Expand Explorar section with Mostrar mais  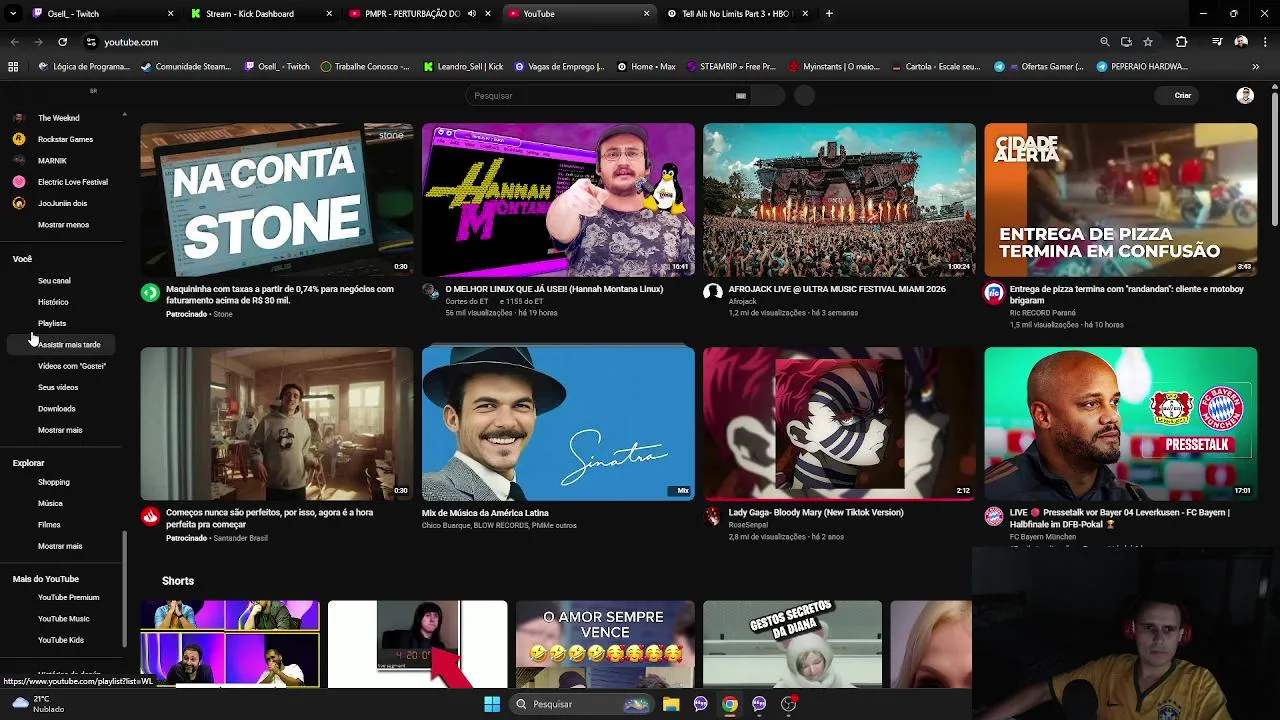point(60,546)
